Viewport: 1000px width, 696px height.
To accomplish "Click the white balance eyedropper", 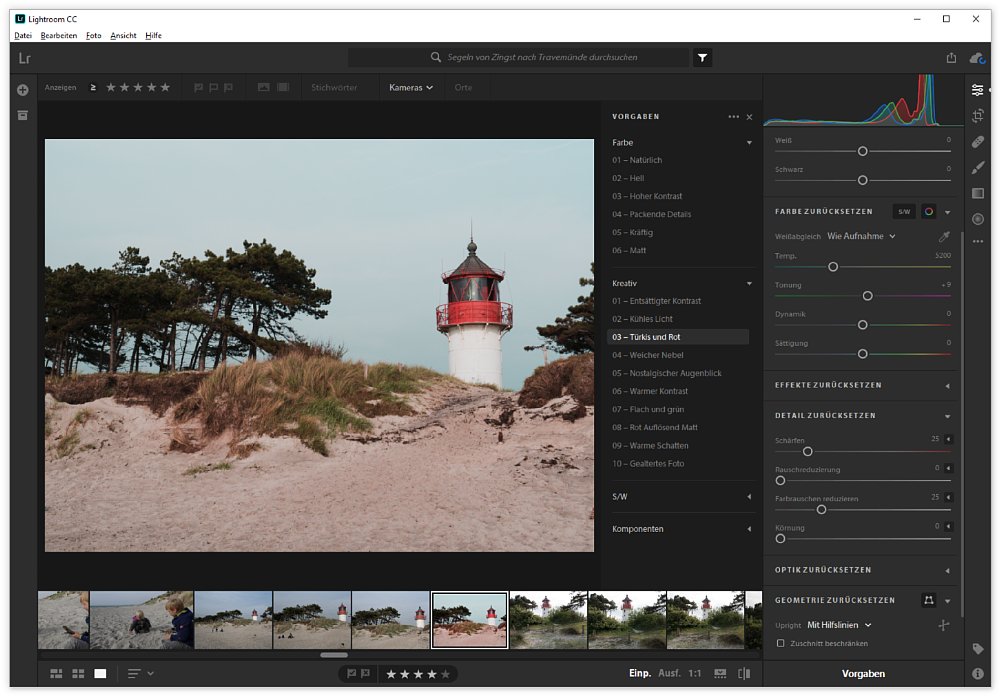I will coord(944,237).
